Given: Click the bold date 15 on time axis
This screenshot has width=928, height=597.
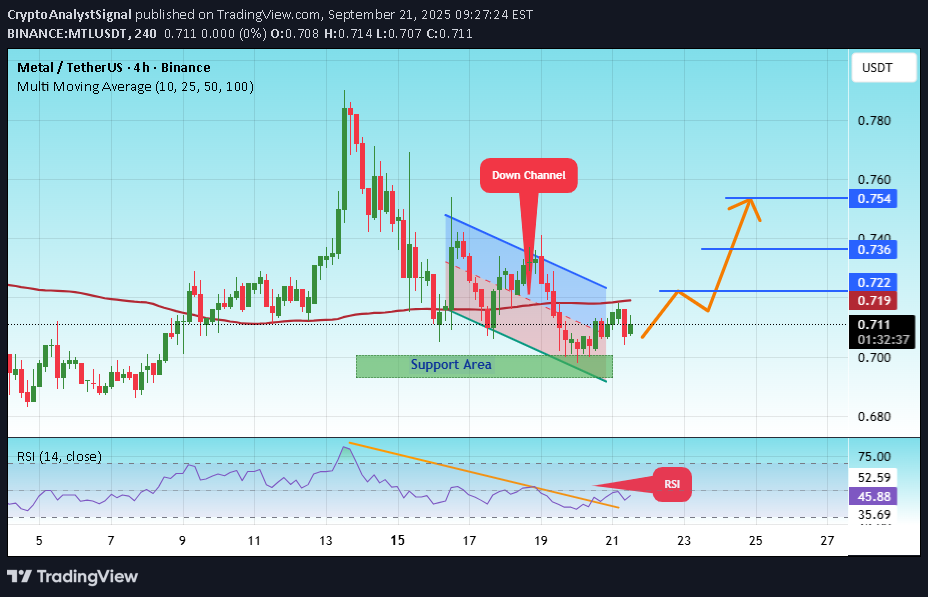Looking at the screenshot, I should (398, 540).
